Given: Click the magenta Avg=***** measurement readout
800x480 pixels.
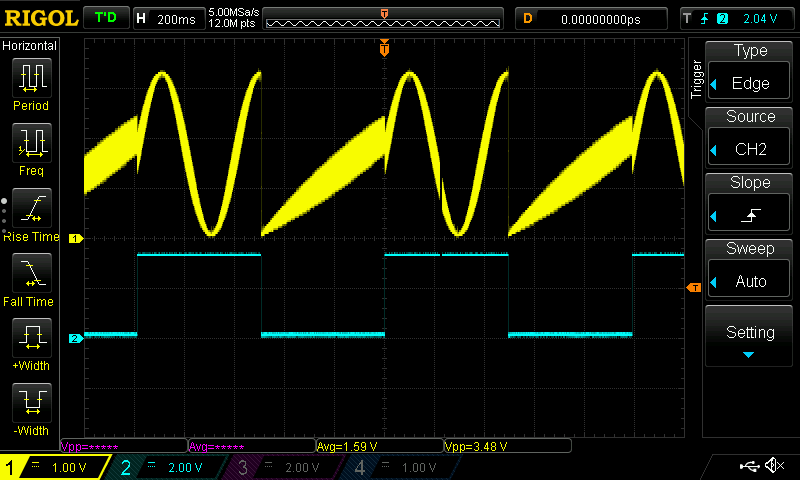Looking at the screenshot, I should click(x=252, y=446).
